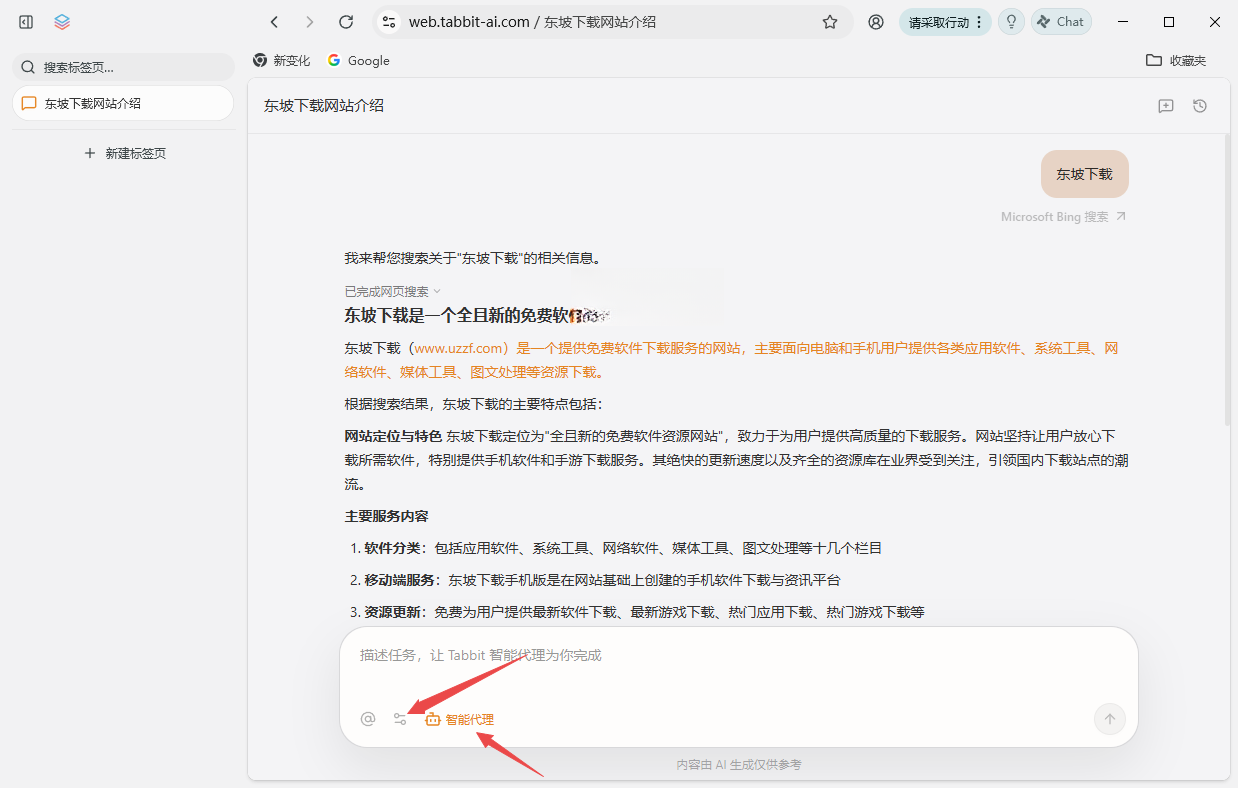Click the 主要服务内容 heading
The image size is (1238, 788).
pyautogui.click(x=387, y=516)
